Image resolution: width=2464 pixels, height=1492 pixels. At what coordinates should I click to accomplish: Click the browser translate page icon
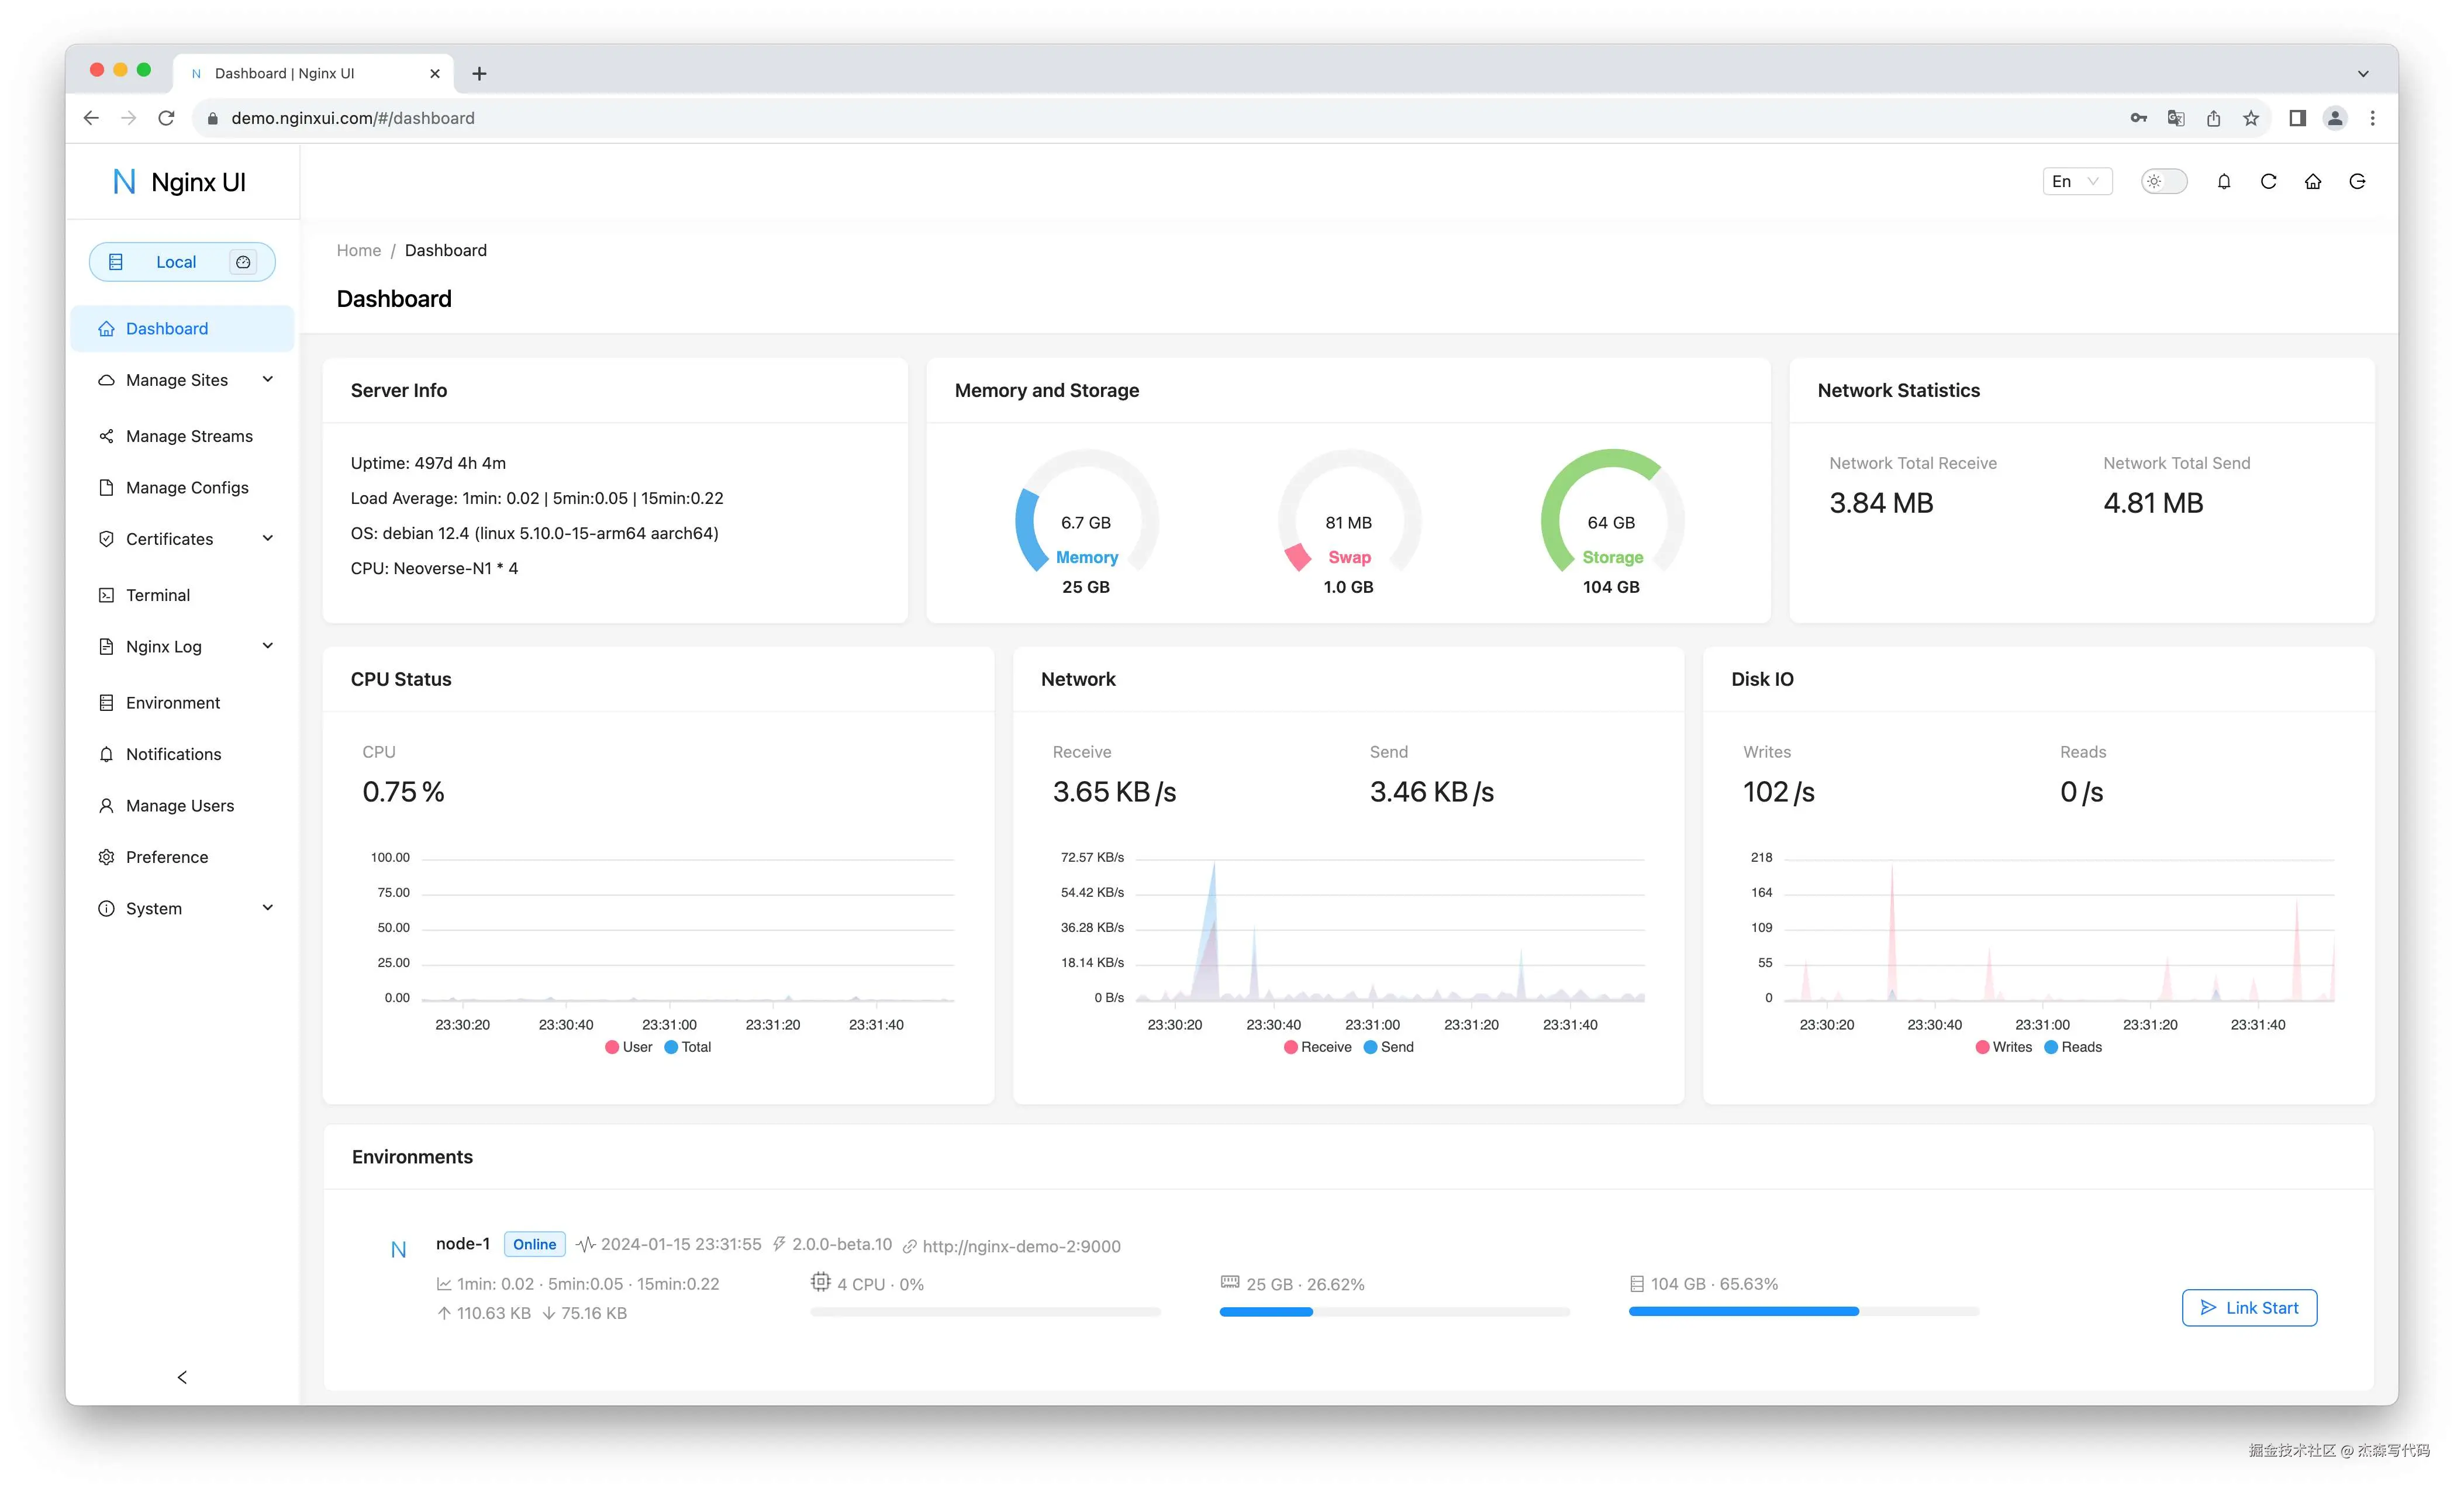point(2175,118)
